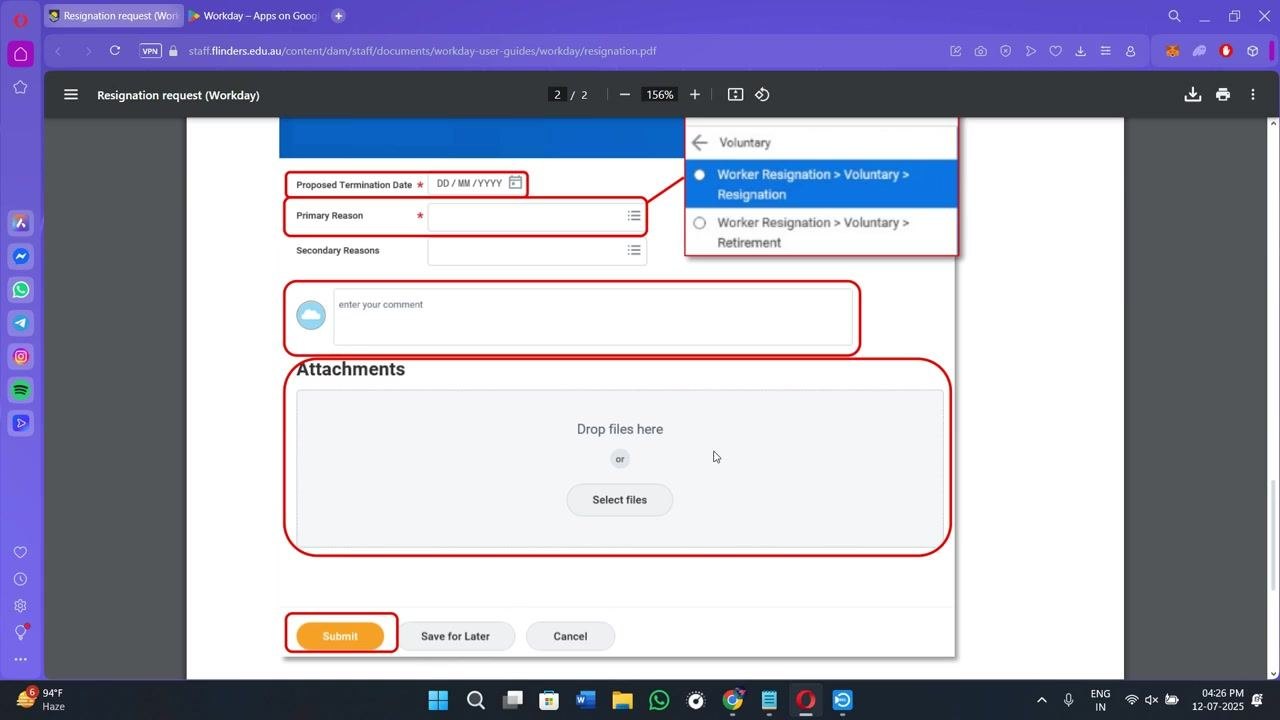Click the fit to page icon
The height and width of the screenshot is (720, 1280).
coord(735,95)
